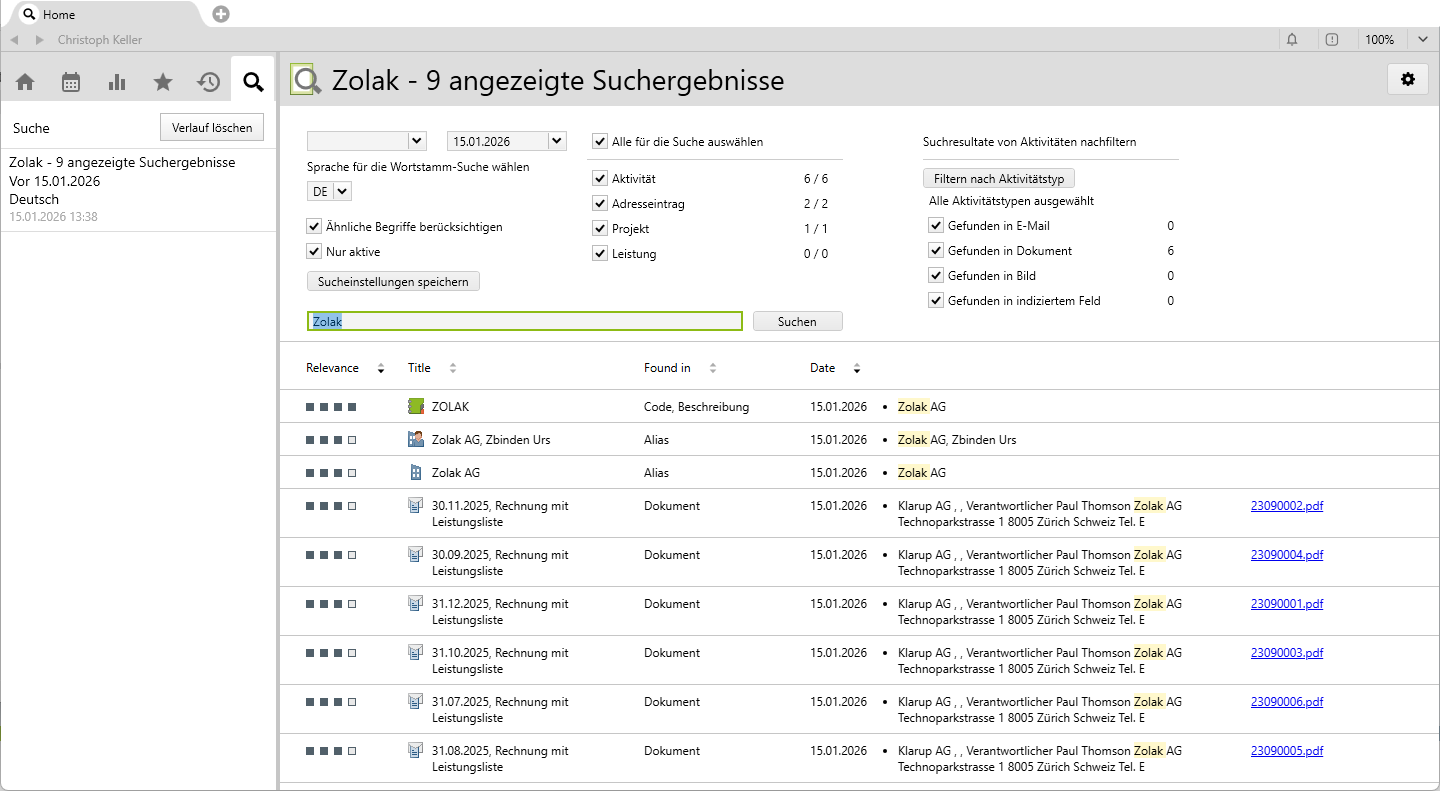The image size is (1440, 791).
Task: Click the Zolak search input field
Action: click(x=524, y=321)
